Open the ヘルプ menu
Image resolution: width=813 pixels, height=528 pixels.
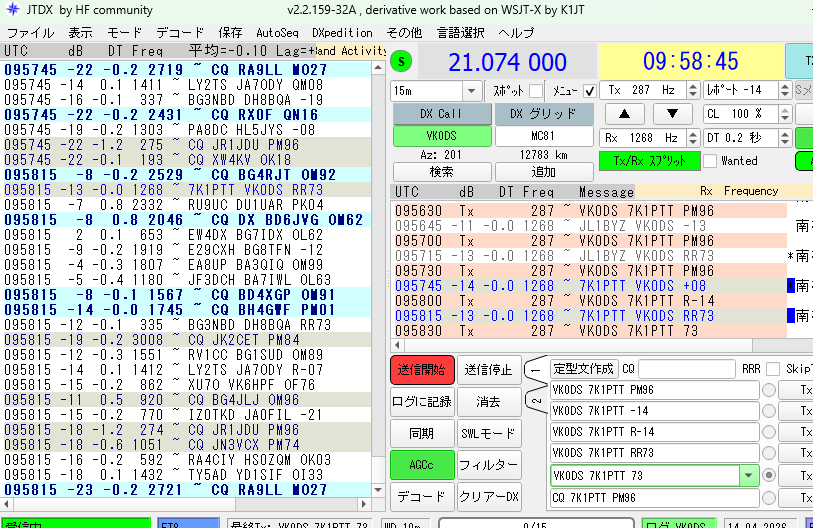coord(516,33)
